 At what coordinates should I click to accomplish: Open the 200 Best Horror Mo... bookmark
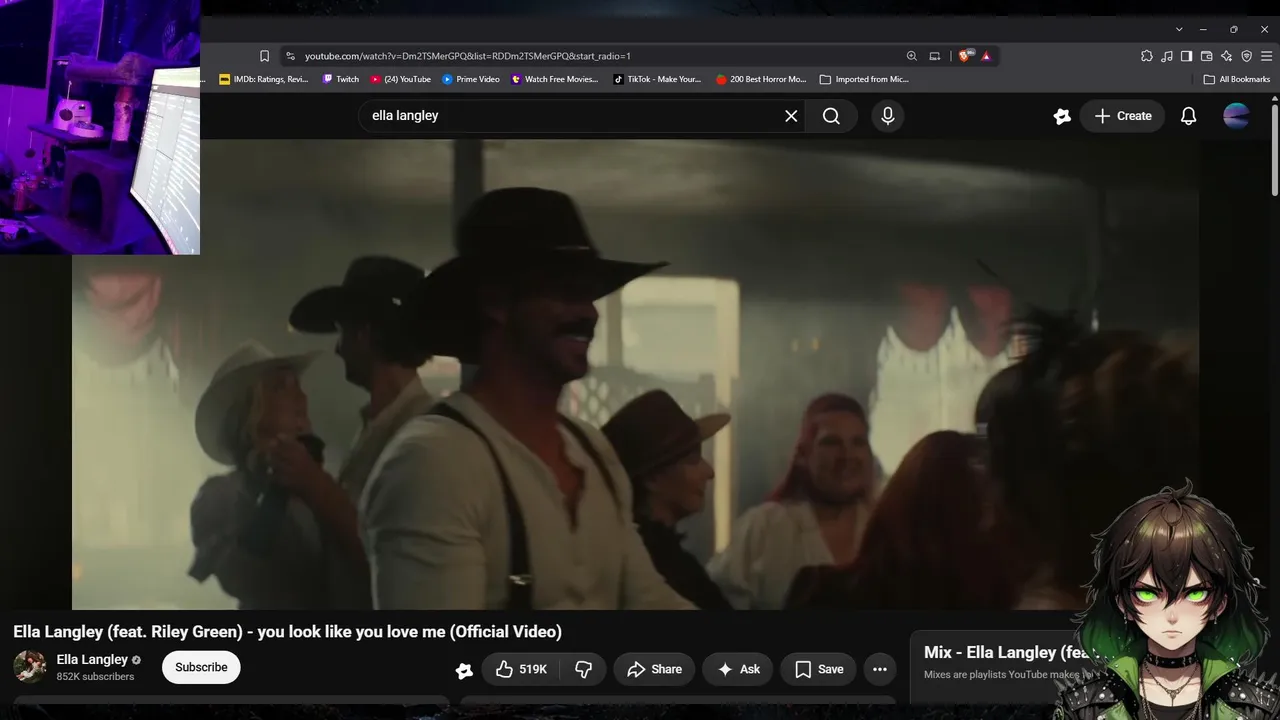761,79
